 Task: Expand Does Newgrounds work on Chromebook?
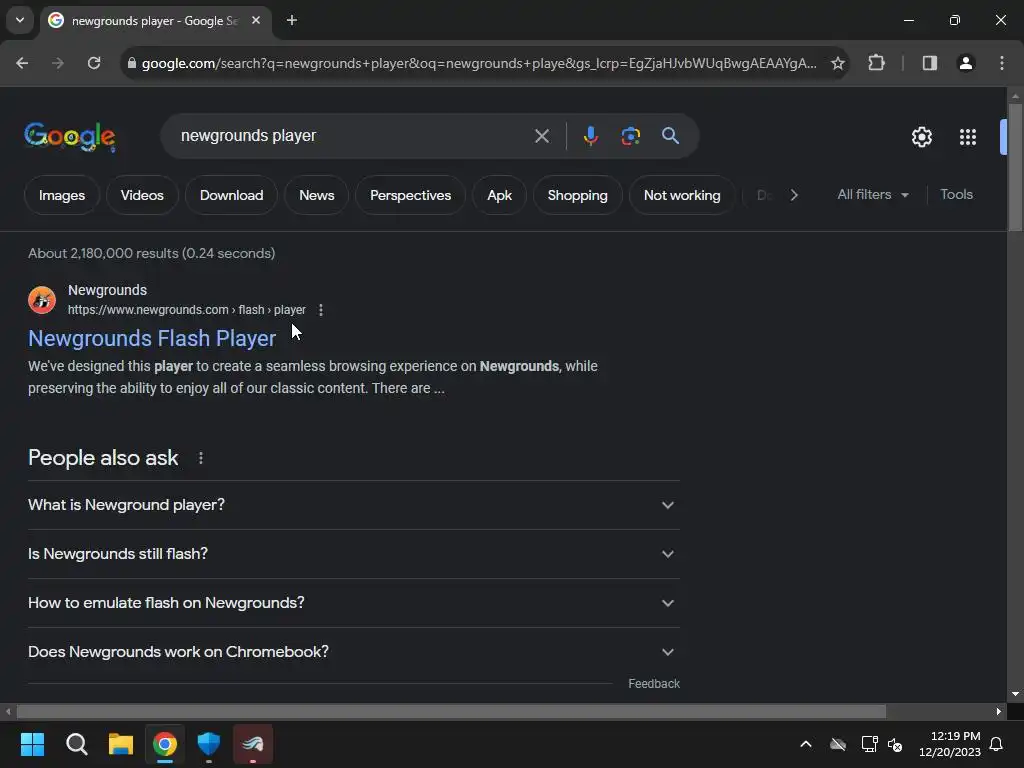353,652
